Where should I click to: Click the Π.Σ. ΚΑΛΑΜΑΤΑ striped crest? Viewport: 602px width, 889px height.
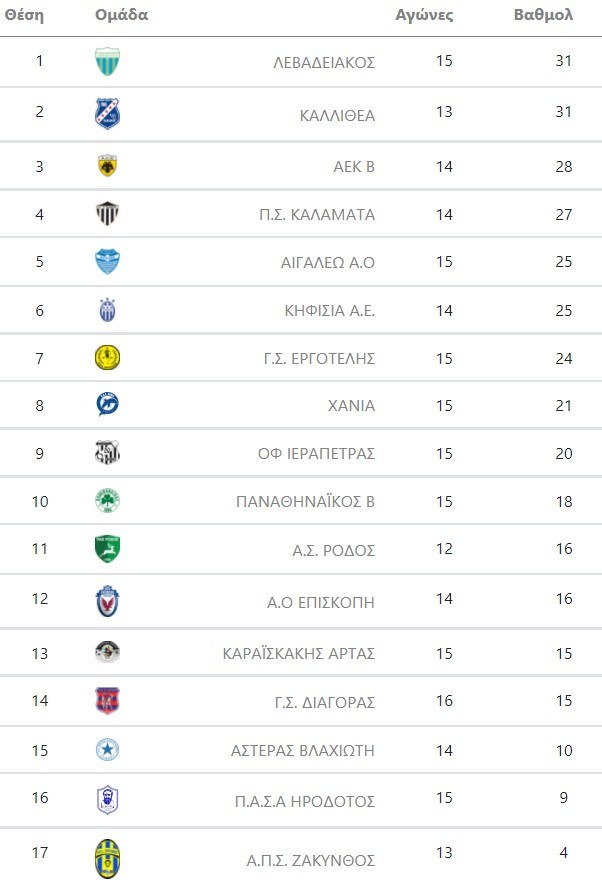point(107,214)
